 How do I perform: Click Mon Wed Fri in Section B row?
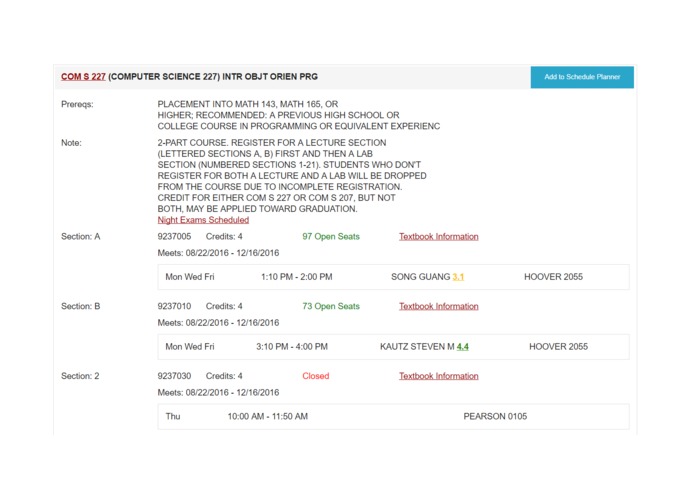(190, 346)
